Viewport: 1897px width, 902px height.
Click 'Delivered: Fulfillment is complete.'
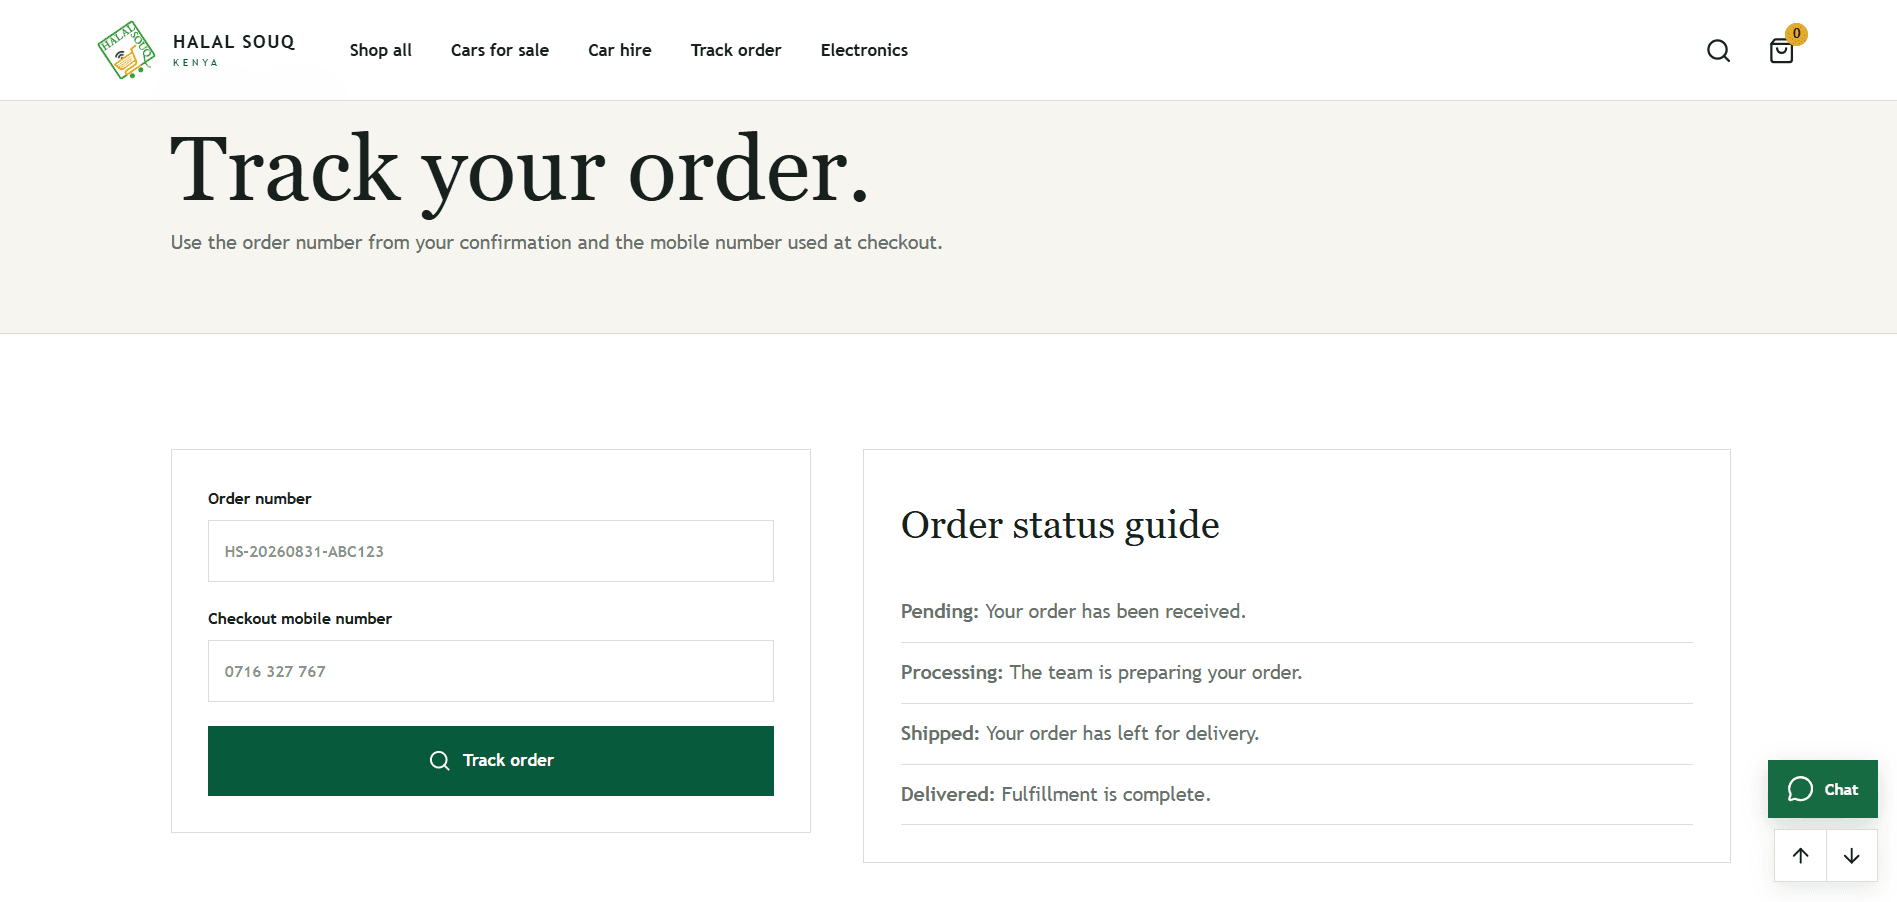(1055, 794)
